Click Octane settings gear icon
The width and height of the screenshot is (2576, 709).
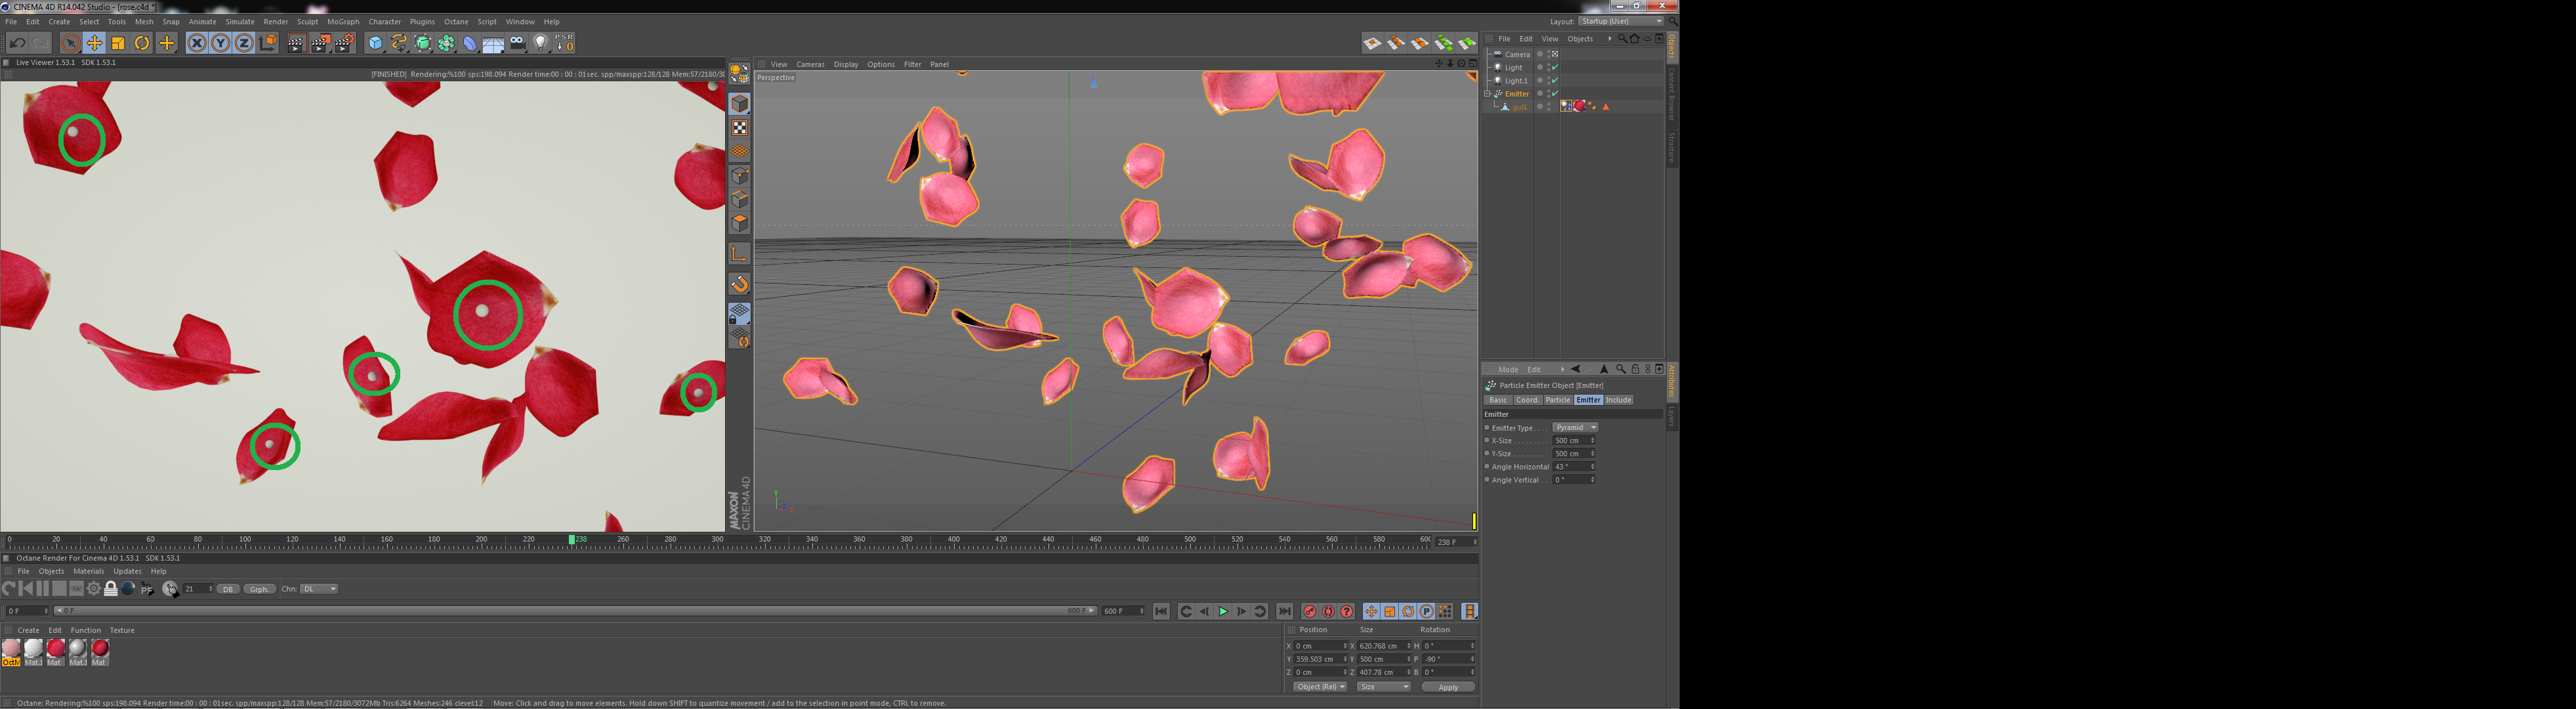94,589
